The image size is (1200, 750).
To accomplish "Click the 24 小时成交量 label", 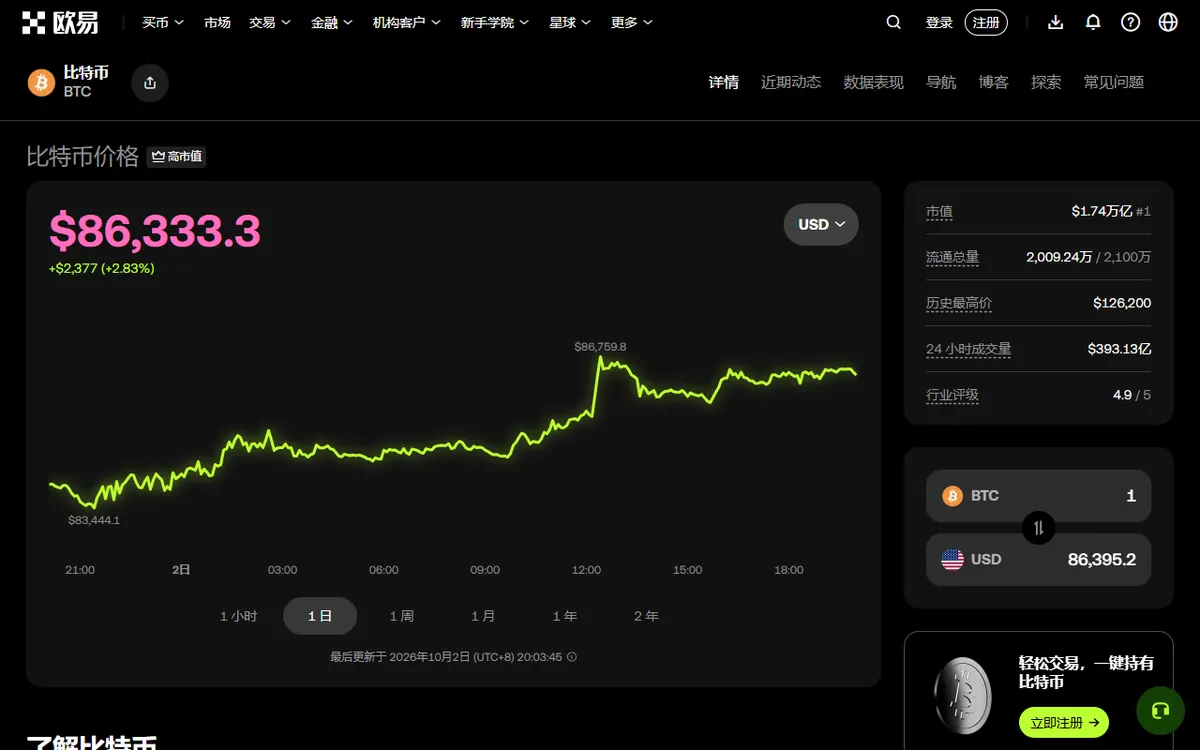I will click(x=969, y=349).
